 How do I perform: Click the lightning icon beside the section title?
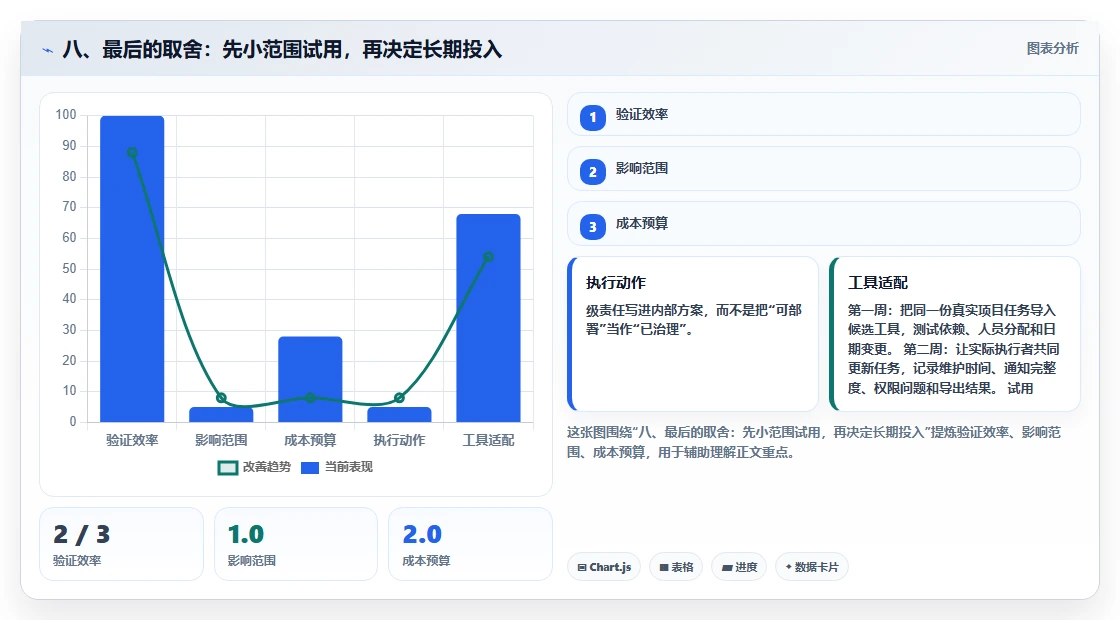point(48,50)
